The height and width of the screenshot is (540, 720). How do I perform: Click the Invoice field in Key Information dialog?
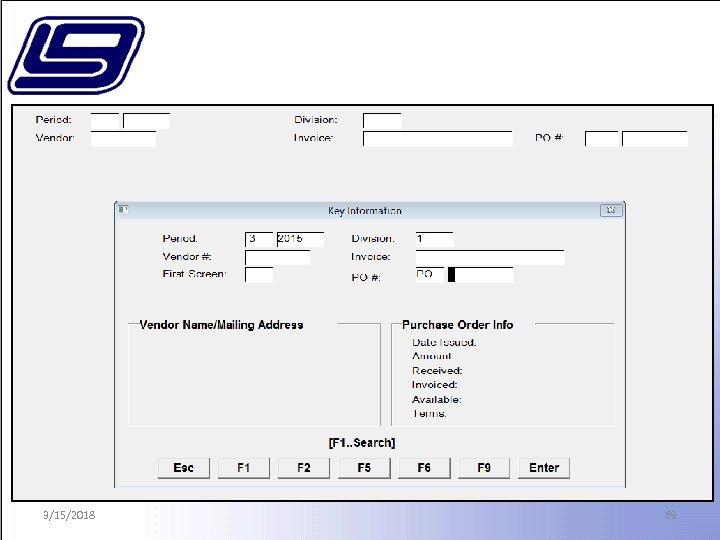point(490,257)
